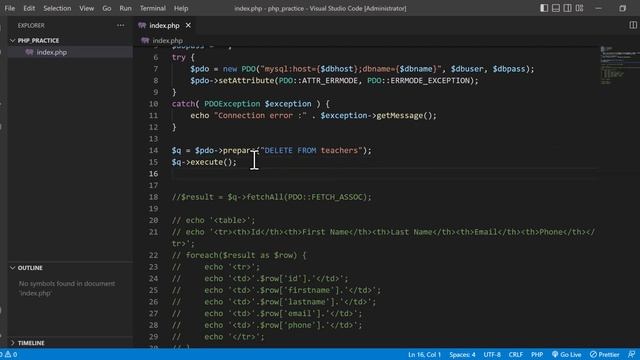The width and height of the screenshot is (640, 360).
Task: Select language mode PHP
Action: pyautogui.click(x=537, y=354)
